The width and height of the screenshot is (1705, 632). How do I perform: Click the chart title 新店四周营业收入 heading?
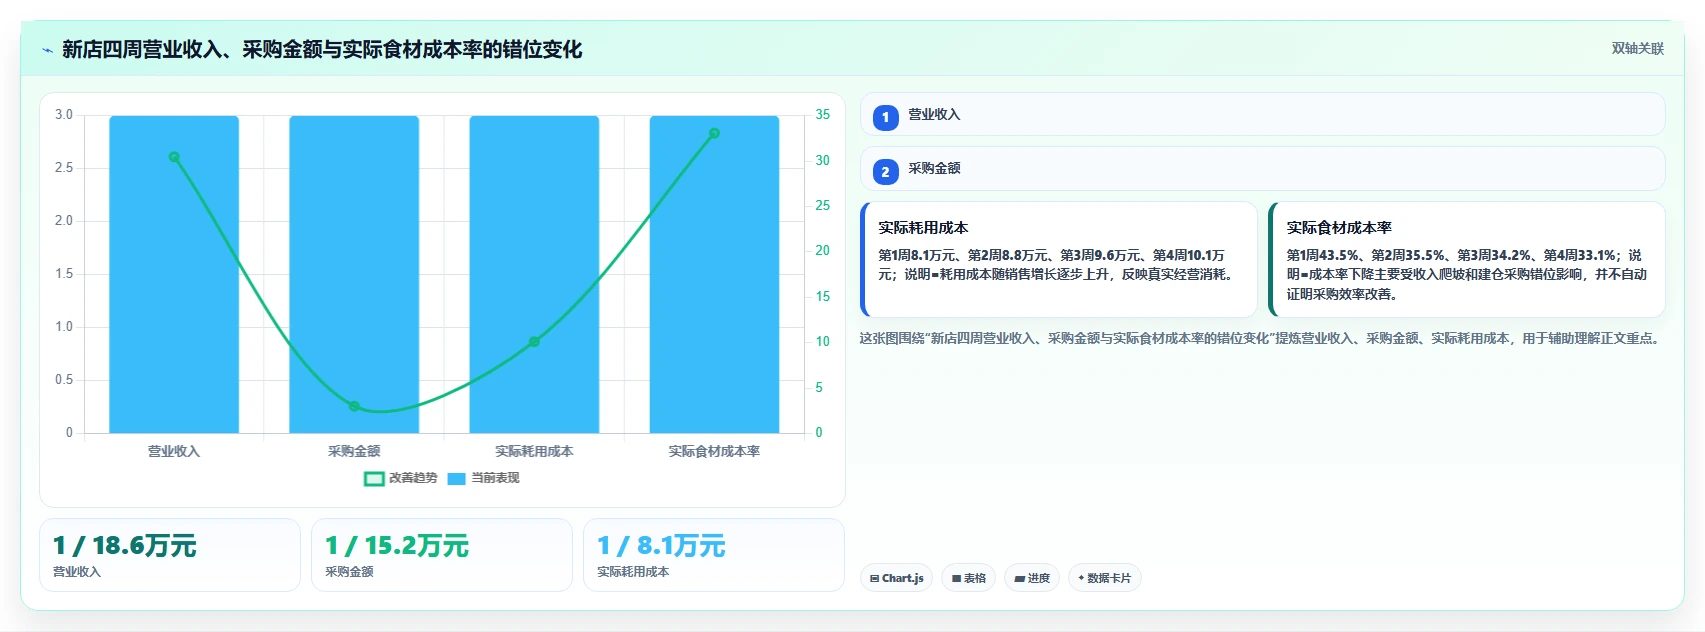(322, 49)
